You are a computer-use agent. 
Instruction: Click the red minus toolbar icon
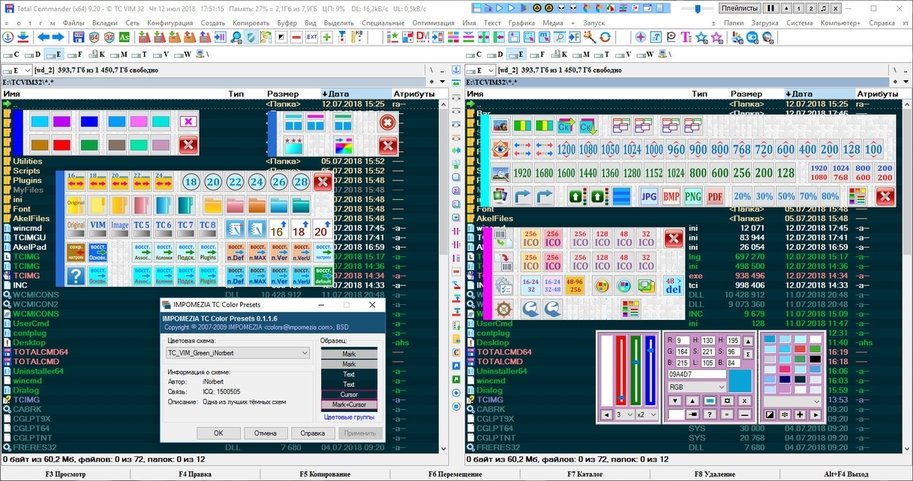click(x=296, y=37)
